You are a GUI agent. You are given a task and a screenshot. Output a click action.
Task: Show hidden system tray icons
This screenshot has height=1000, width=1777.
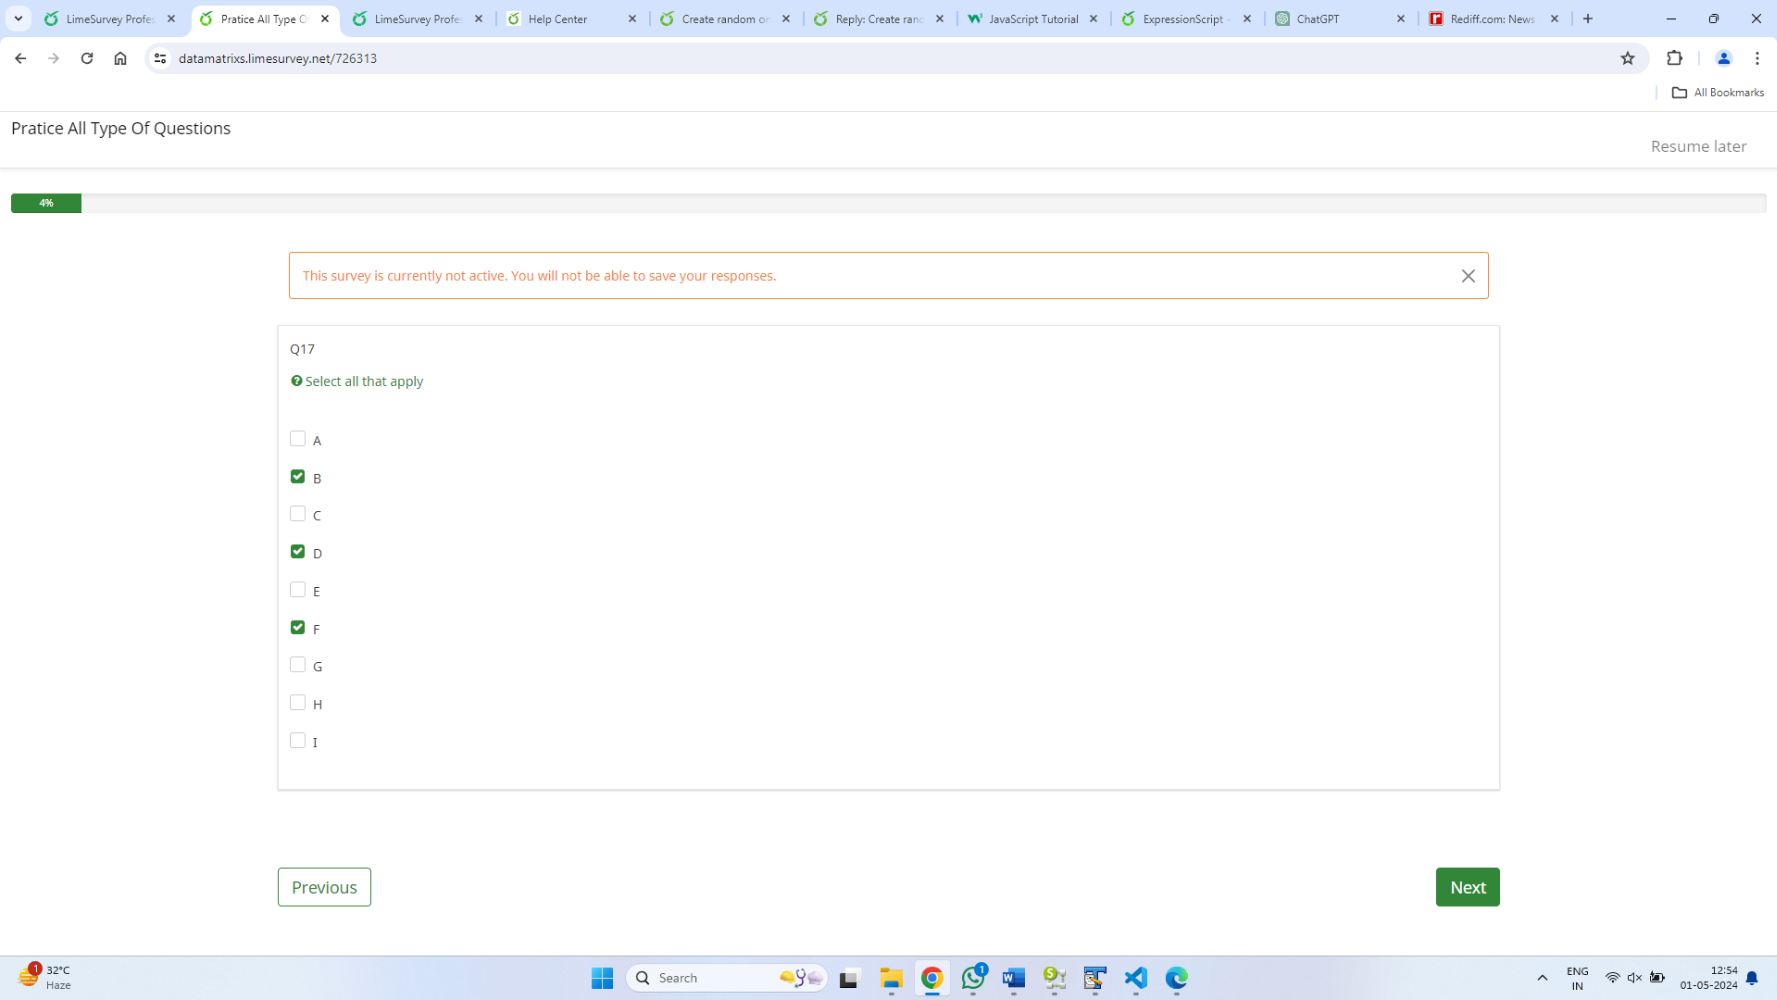(1541, 978)
